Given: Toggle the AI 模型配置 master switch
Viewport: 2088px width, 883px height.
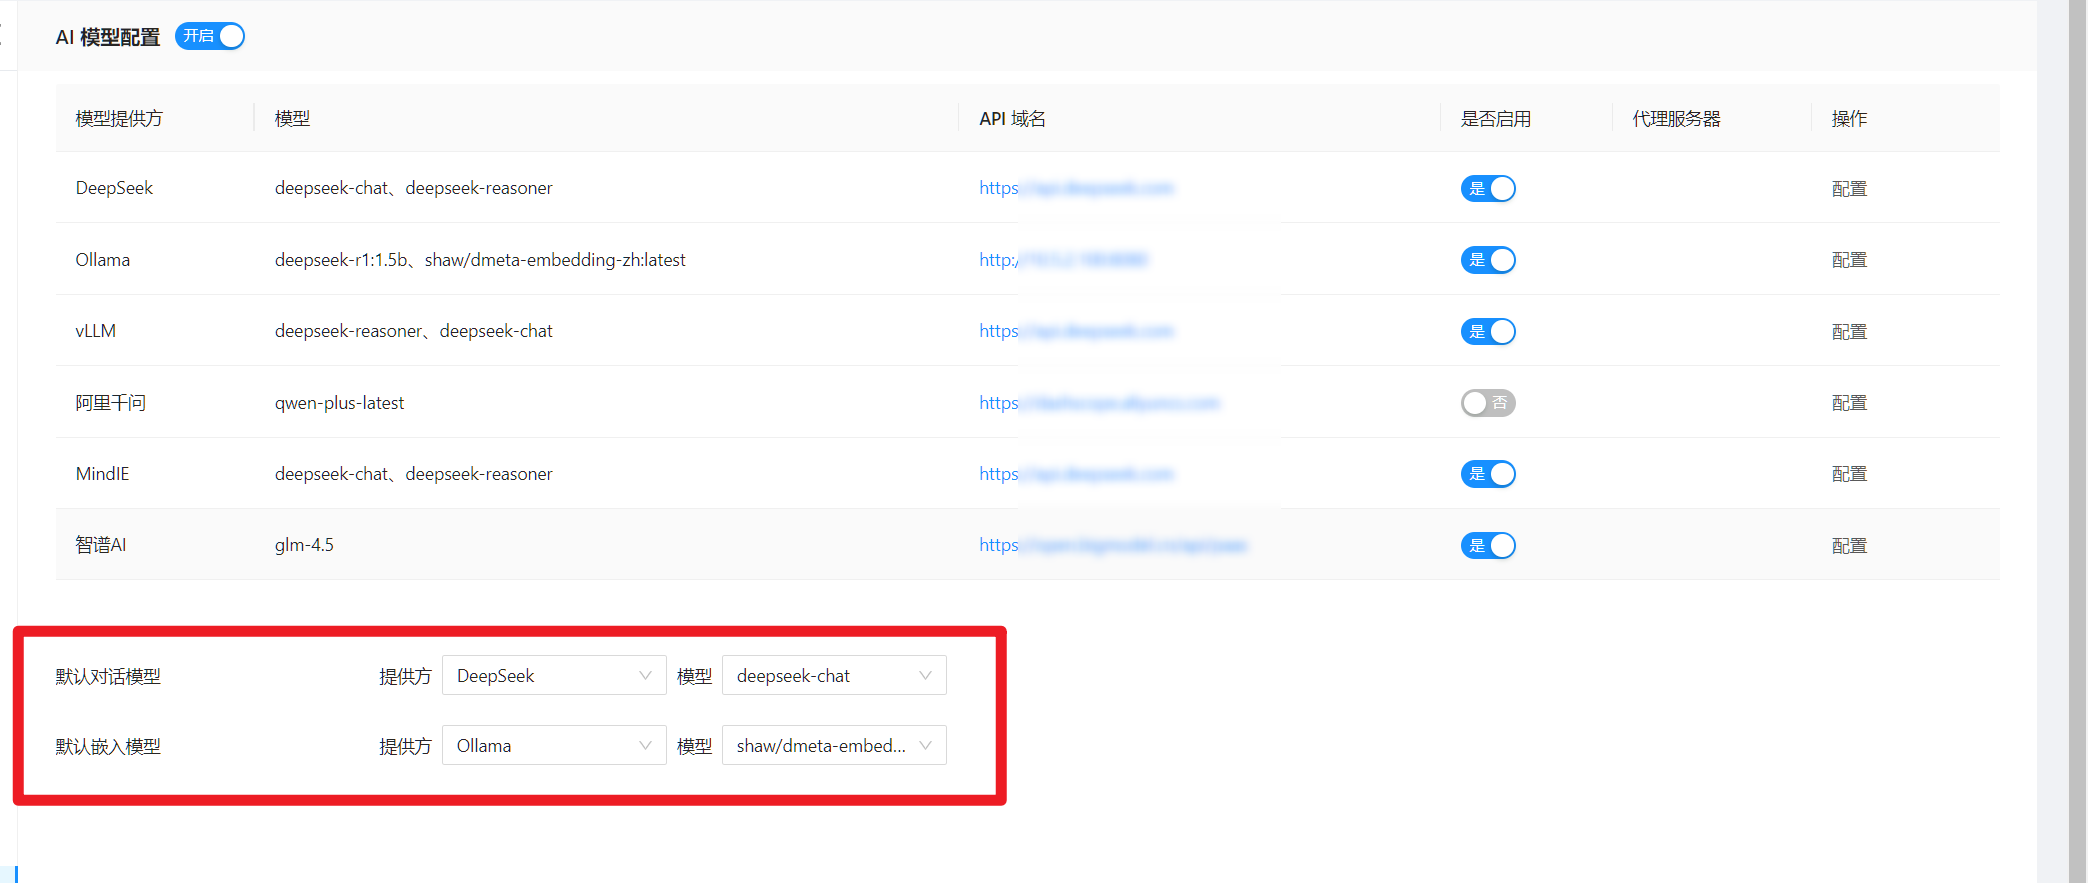Looking at the screenshot, I should (x=210, y=37).
